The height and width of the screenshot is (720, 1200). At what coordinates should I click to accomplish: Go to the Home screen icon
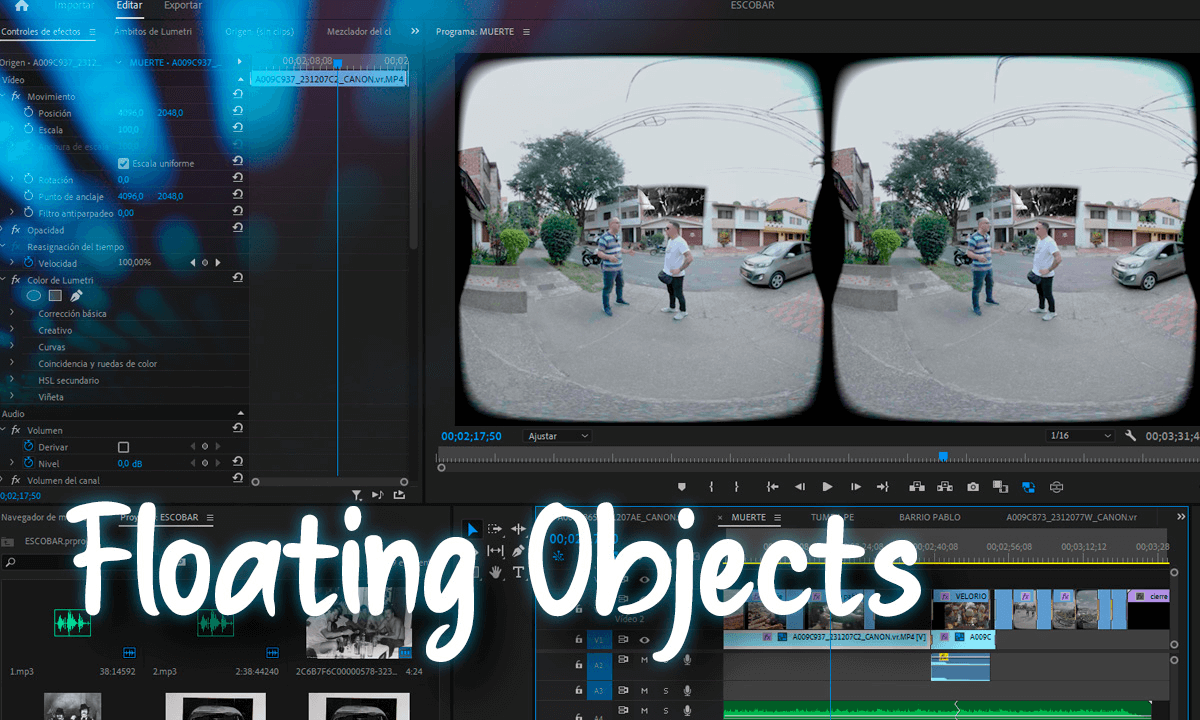coord(21,5)
